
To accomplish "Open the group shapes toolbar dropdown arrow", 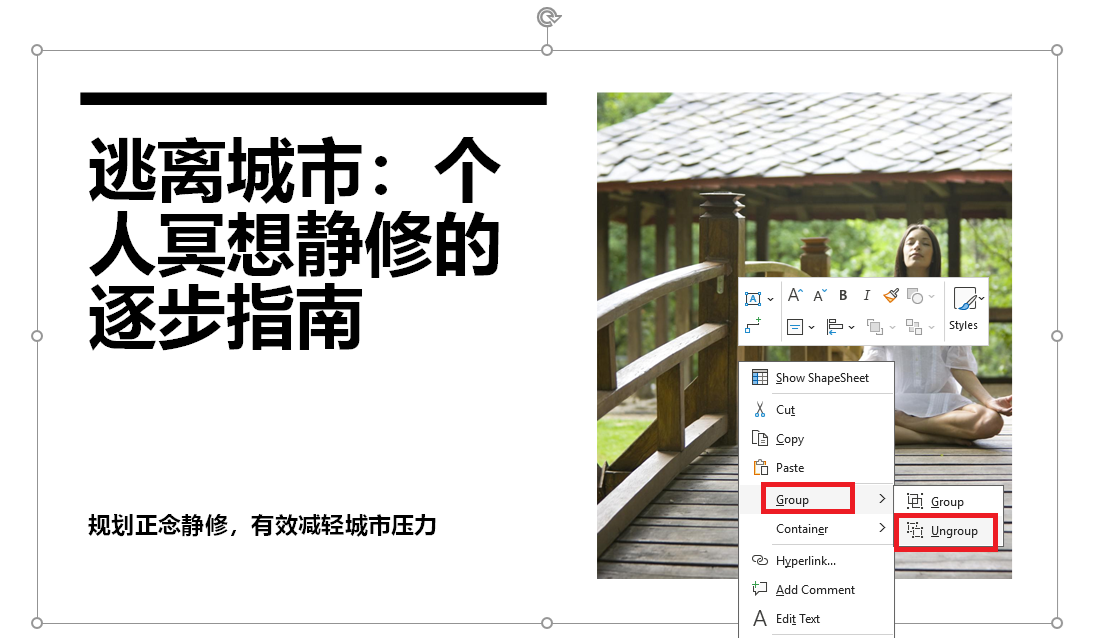I will (931, 327).
